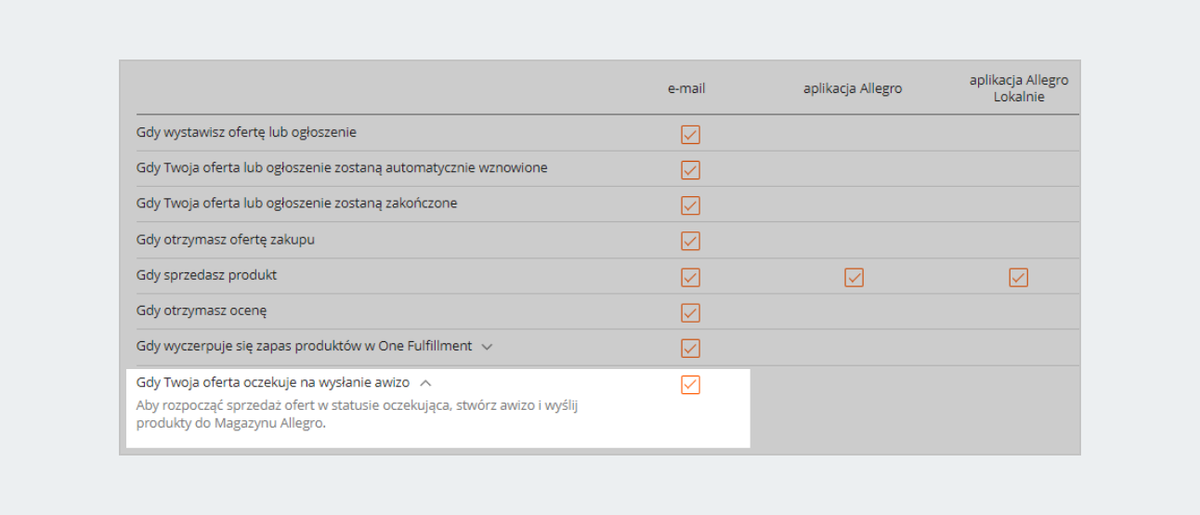Toggle e-mail checkbox for automatycznie wznowione row
The image size is (1200, 515).
point(690,170)
